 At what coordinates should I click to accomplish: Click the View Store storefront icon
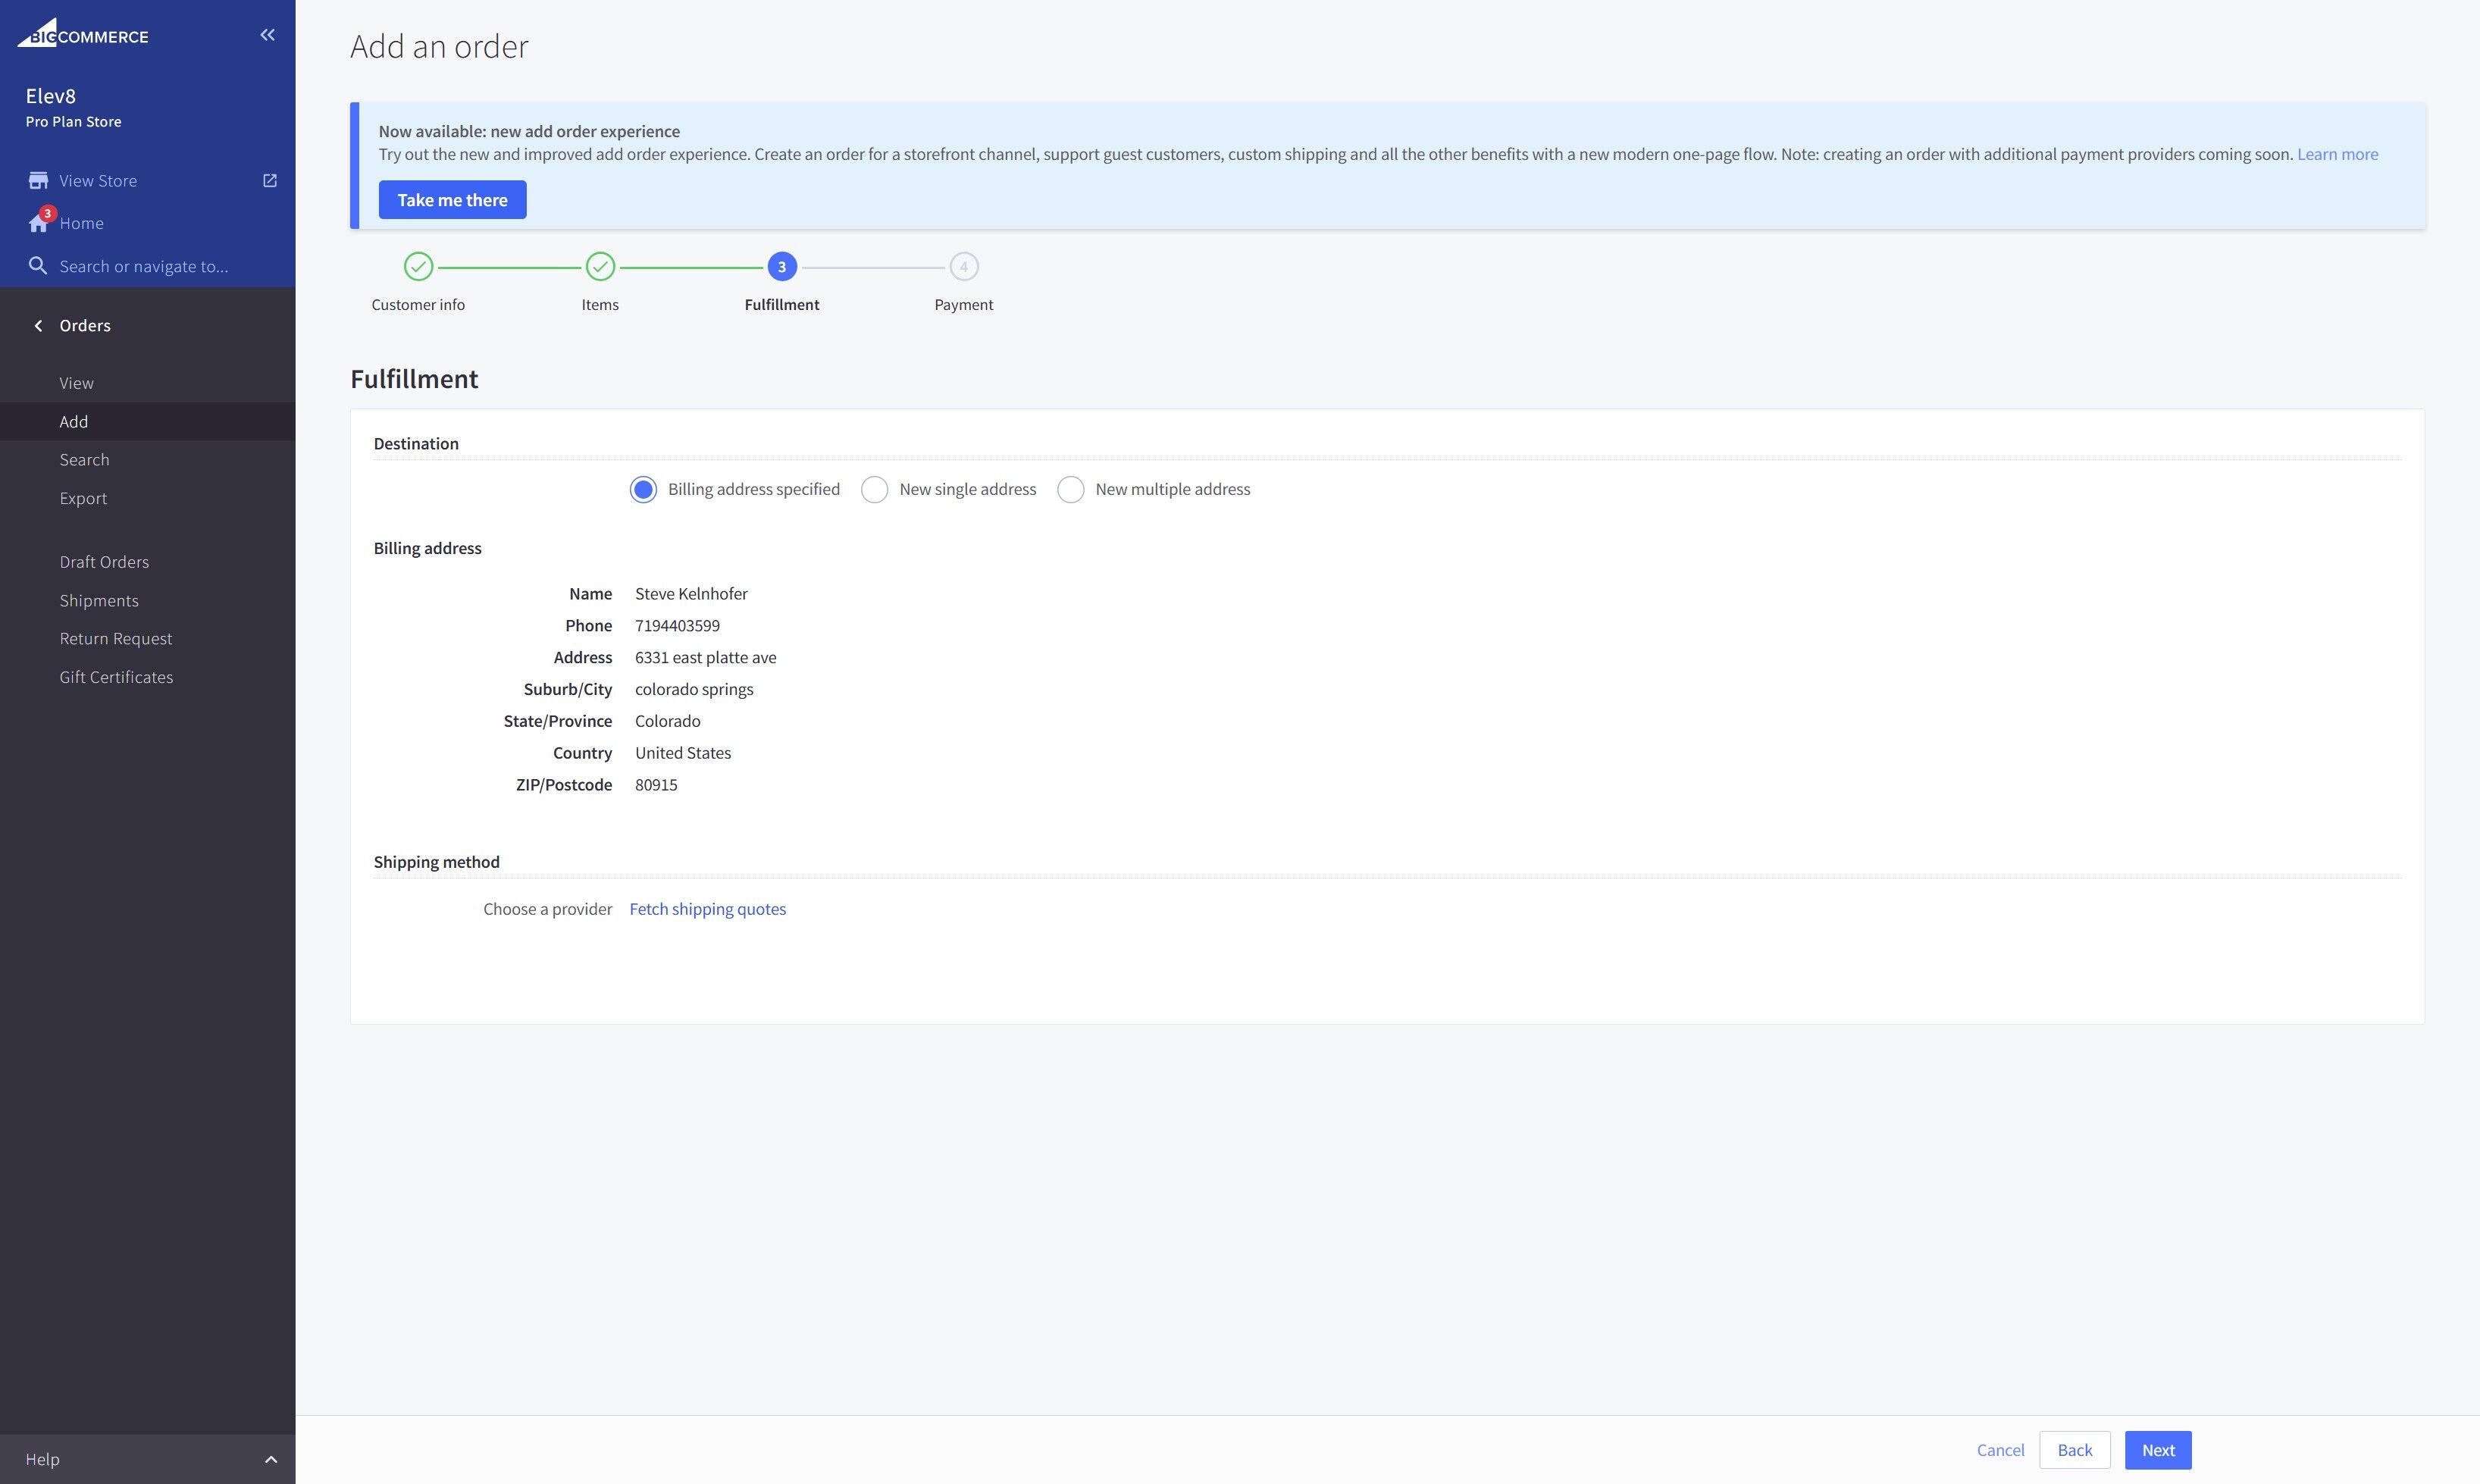point(38,181)
